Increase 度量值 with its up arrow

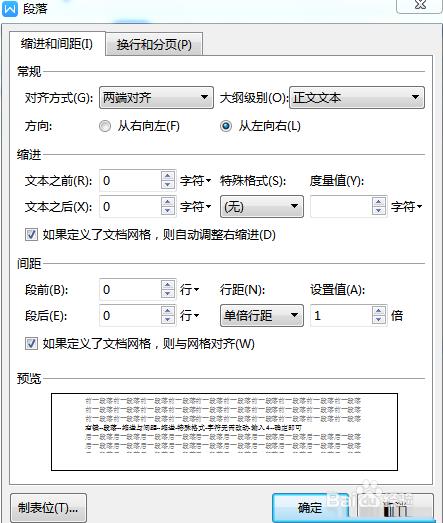point(379,202)
